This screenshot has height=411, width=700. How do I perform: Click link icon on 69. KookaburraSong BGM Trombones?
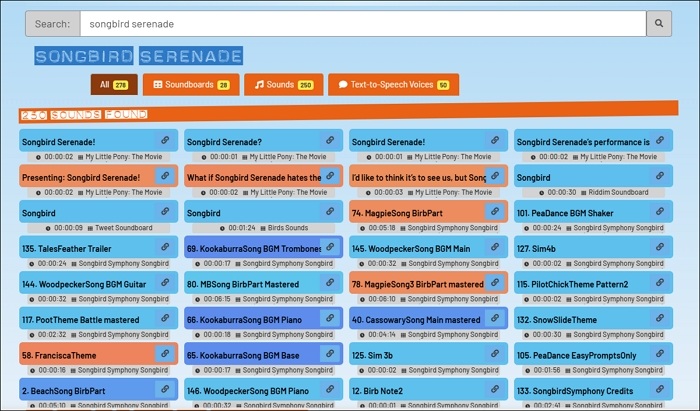point(330,247)
